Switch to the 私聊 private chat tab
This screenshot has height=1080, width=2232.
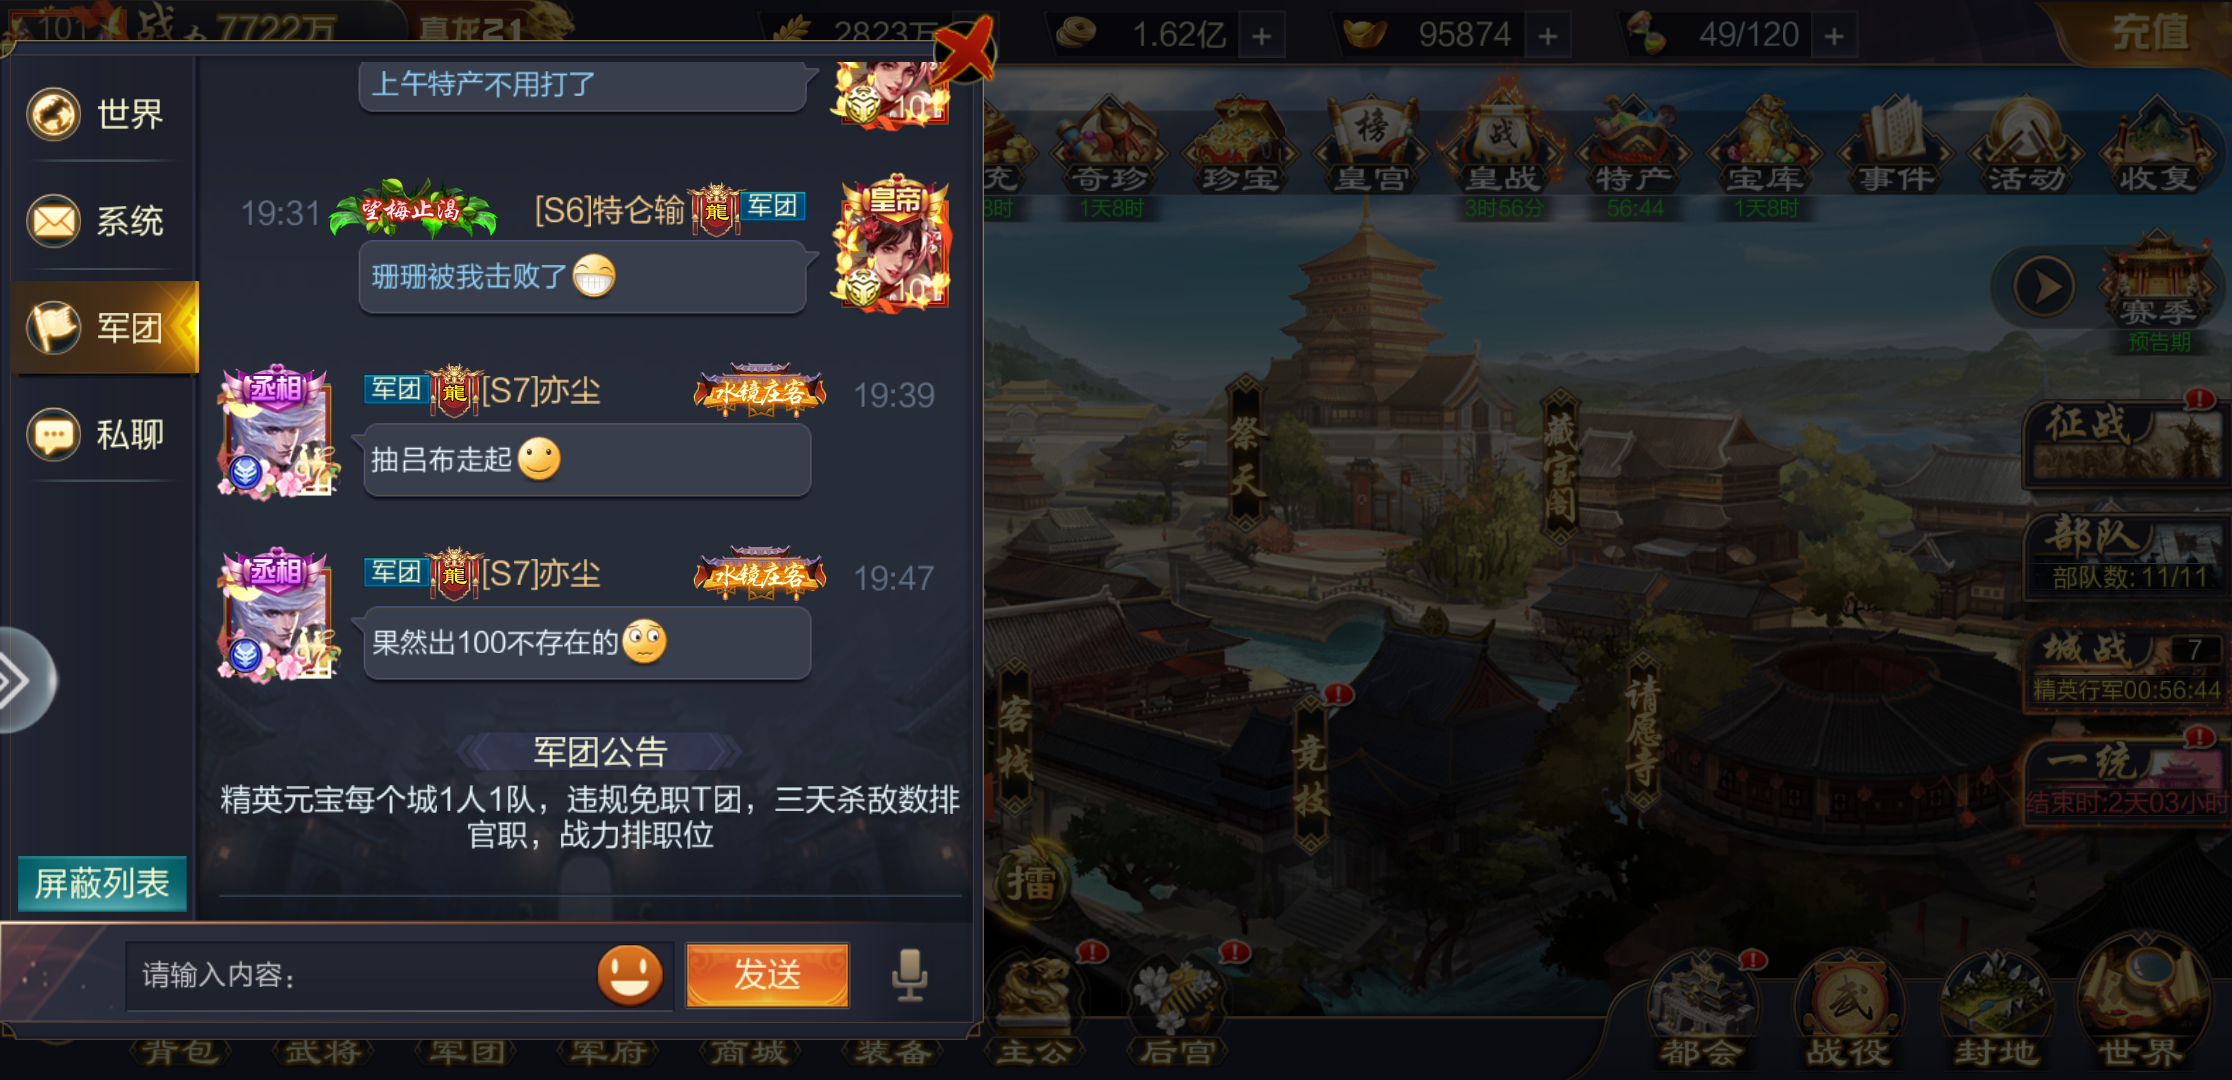(x=100, y=435)
